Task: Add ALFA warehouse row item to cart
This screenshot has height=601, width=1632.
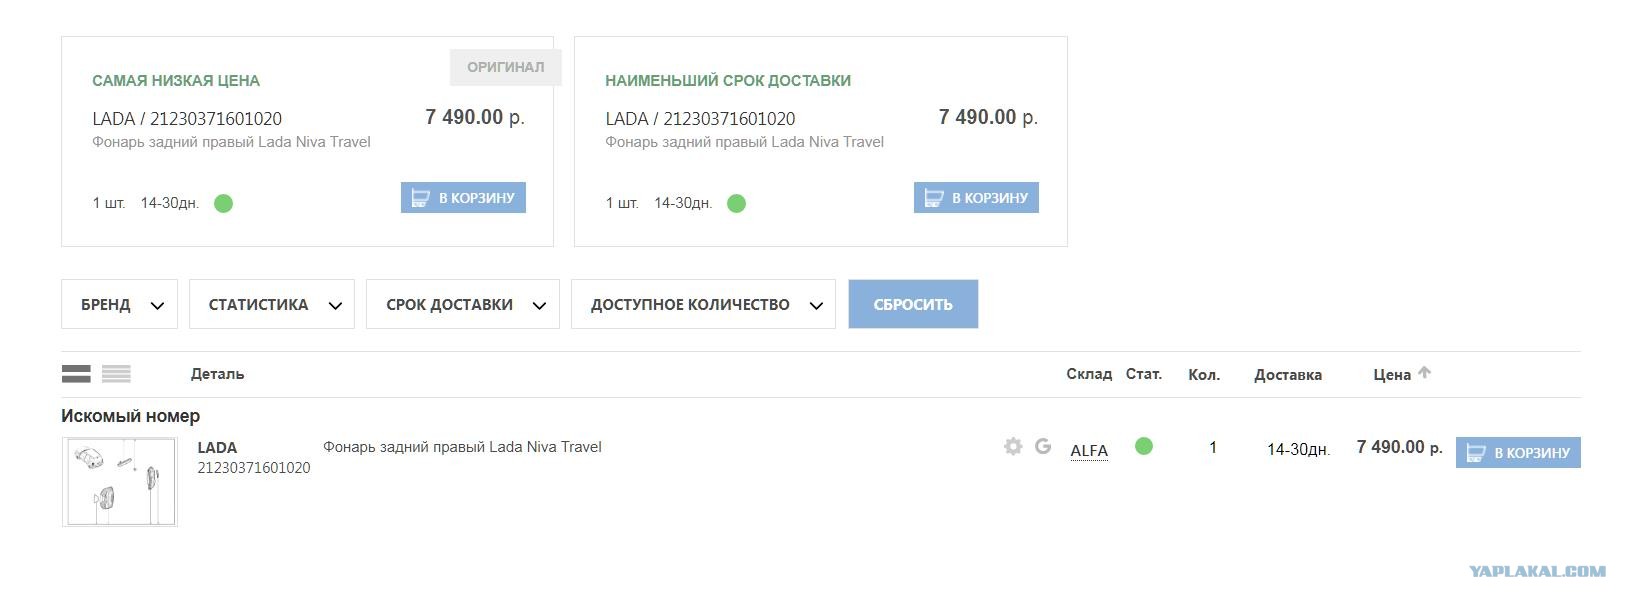Action: point(1518,452)
